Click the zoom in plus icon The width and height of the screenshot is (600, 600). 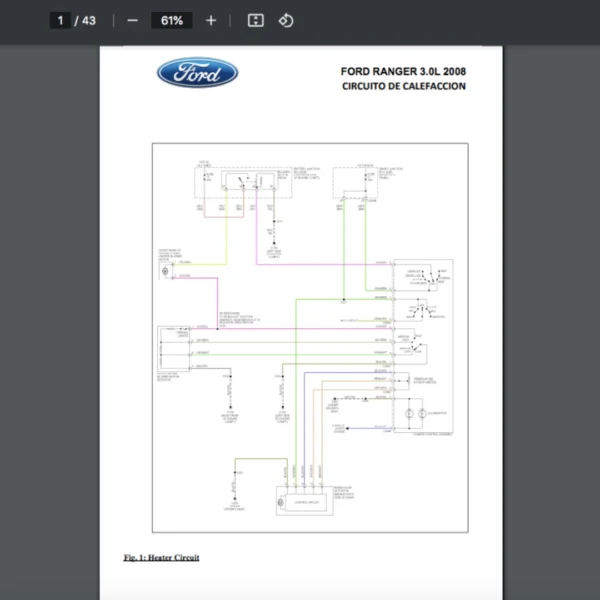click(x=210, y=20)
